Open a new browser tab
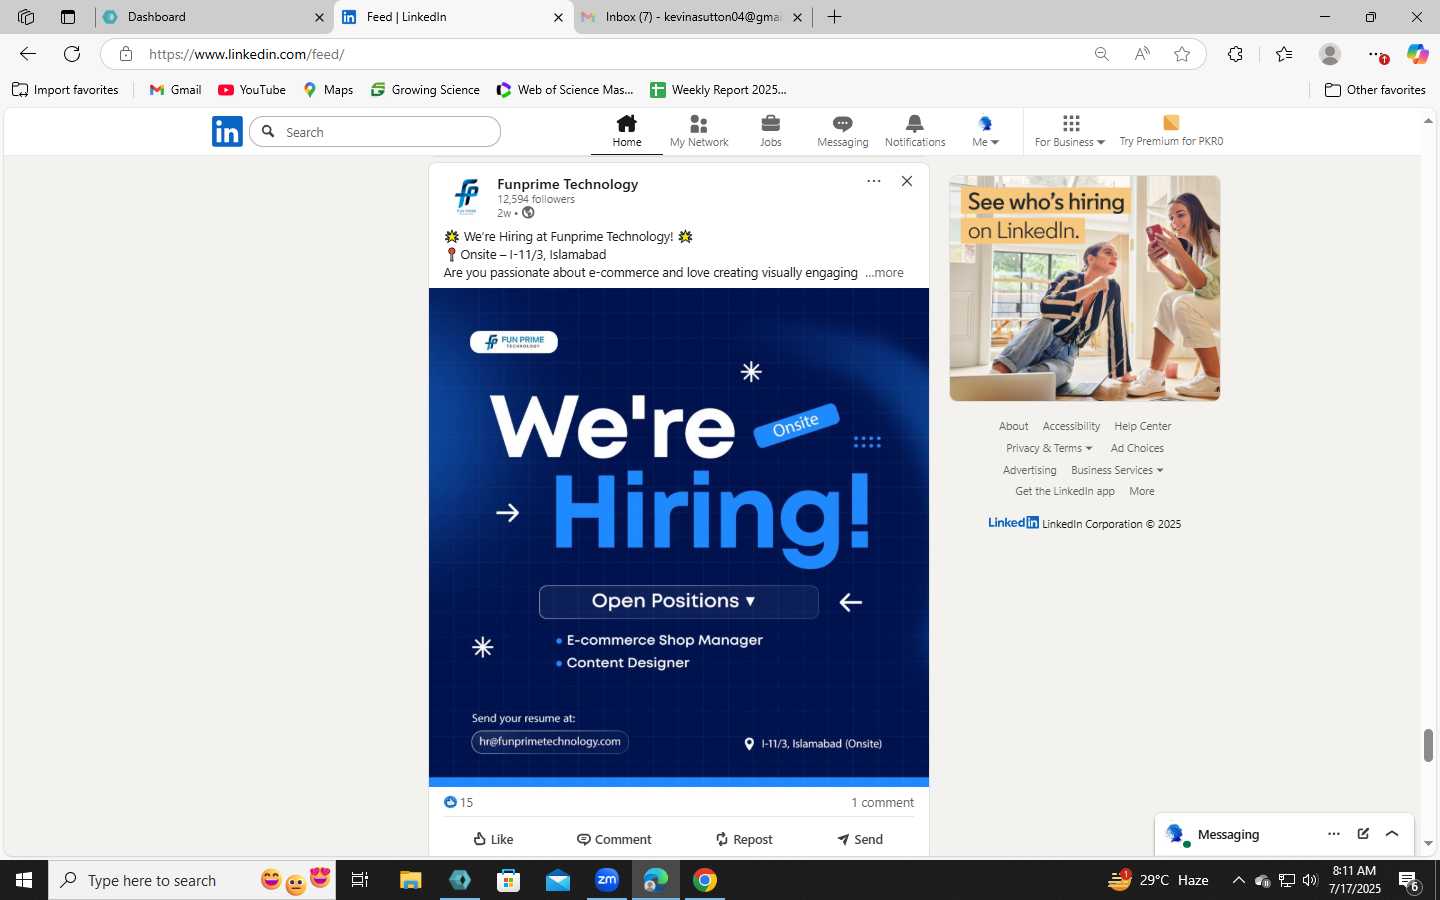Screen dimensions: 1440x900 click(834, 17)
